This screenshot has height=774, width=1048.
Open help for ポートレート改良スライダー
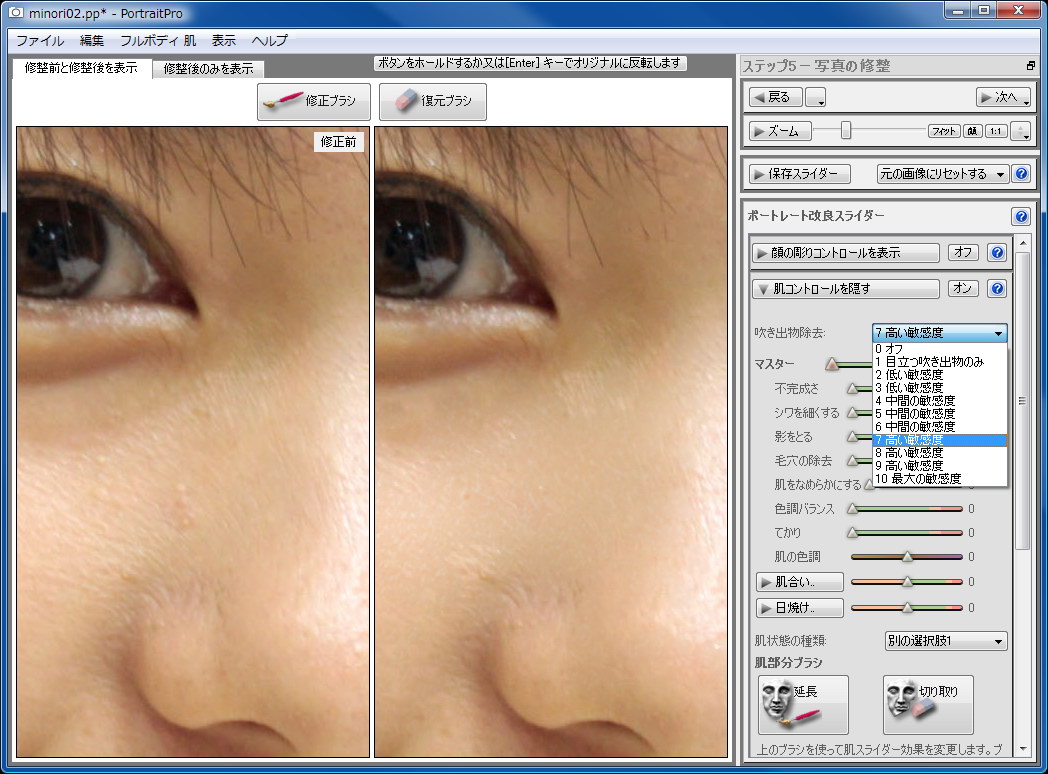(1021, 216)
